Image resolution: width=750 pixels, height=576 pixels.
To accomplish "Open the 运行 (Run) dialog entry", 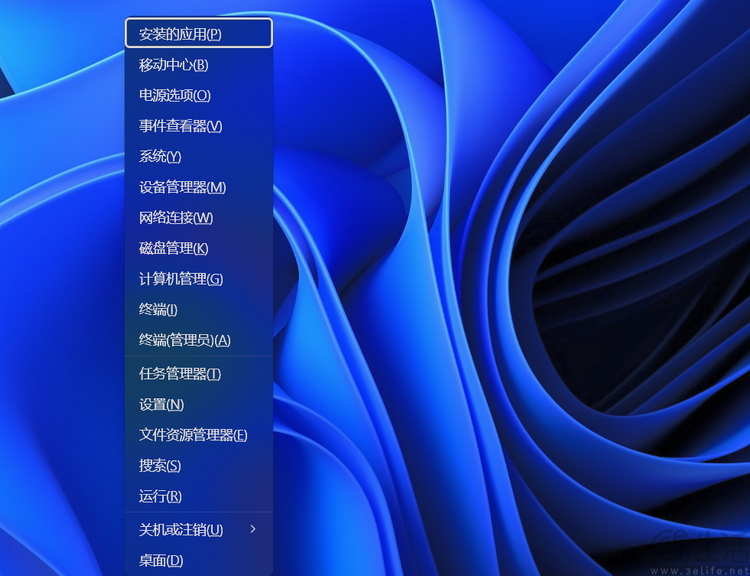I will coord(160,496).
